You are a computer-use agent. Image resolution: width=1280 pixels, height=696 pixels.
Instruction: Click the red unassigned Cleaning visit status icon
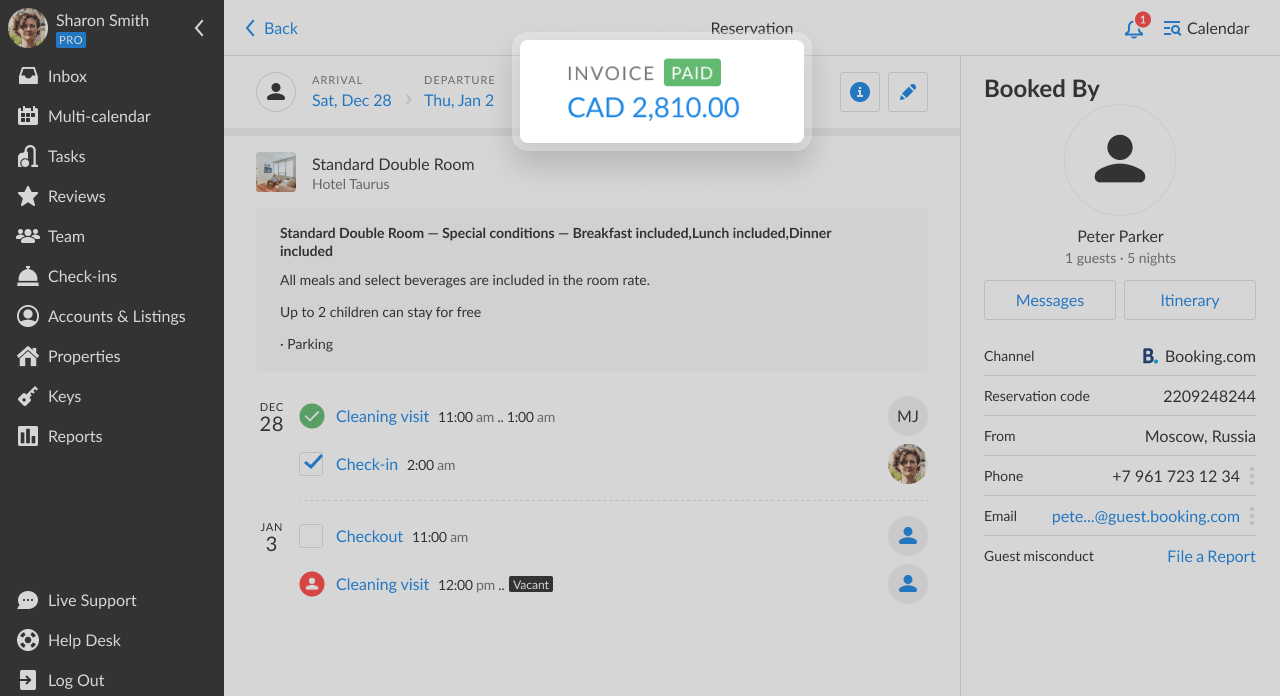(312, 584)
